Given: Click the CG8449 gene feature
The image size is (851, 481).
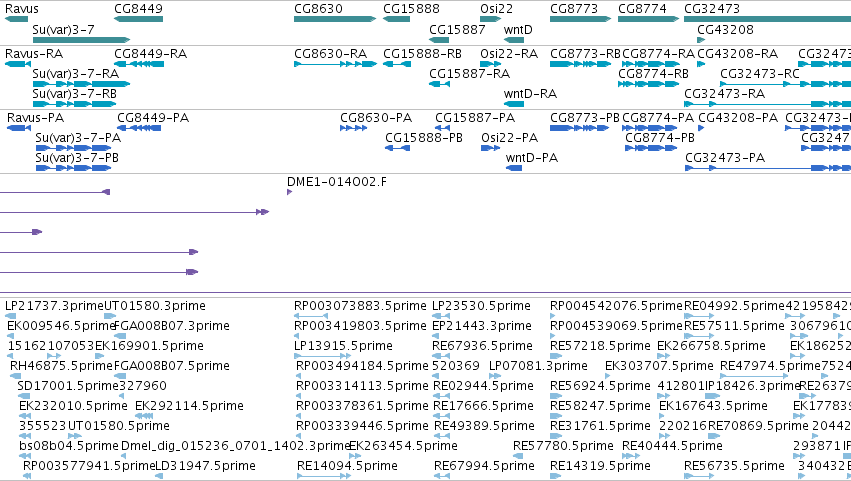Looking at the screenshot, I should click(138, 19).
